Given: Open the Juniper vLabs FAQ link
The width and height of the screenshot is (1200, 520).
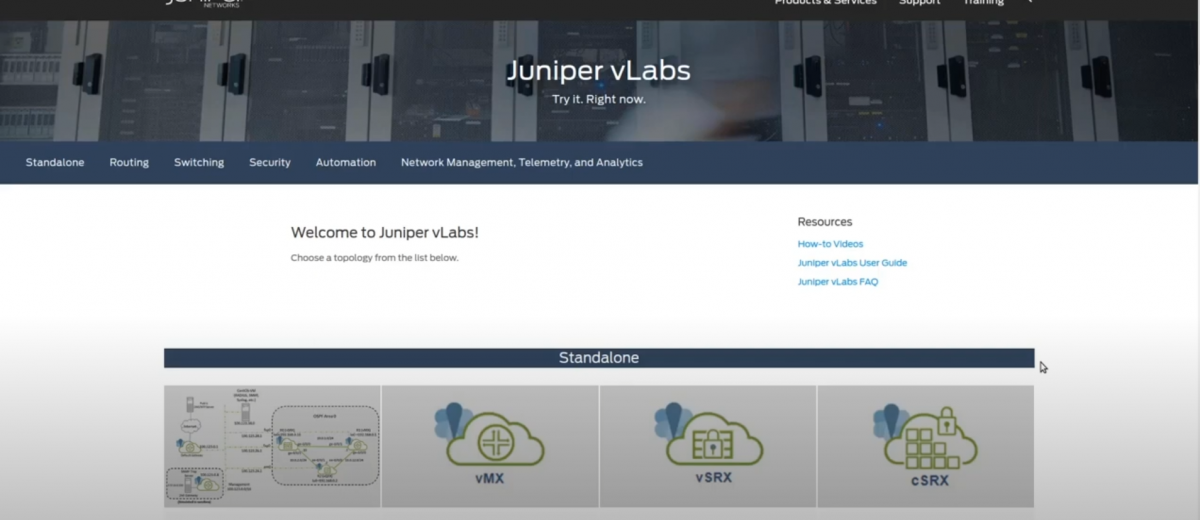Looking at the screenshot, I should coord(838,282).
